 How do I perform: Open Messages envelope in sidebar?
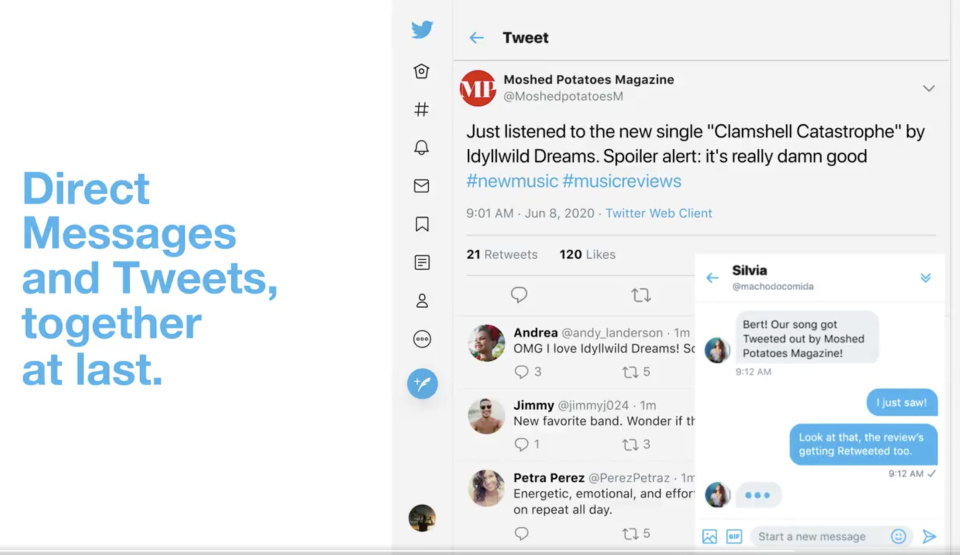click(422, 186)
